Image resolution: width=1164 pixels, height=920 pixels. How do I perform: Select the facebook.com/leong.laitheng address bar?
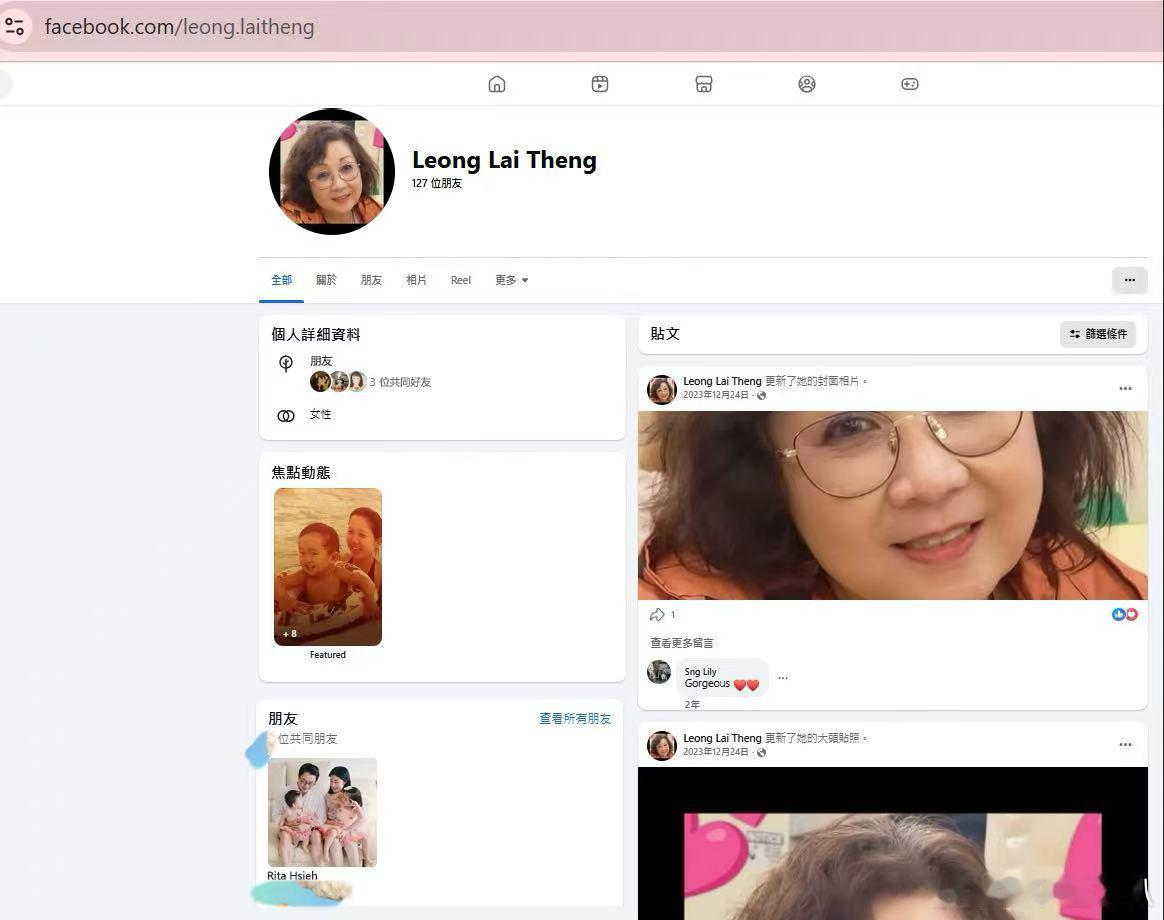click(x=179, y=27)
